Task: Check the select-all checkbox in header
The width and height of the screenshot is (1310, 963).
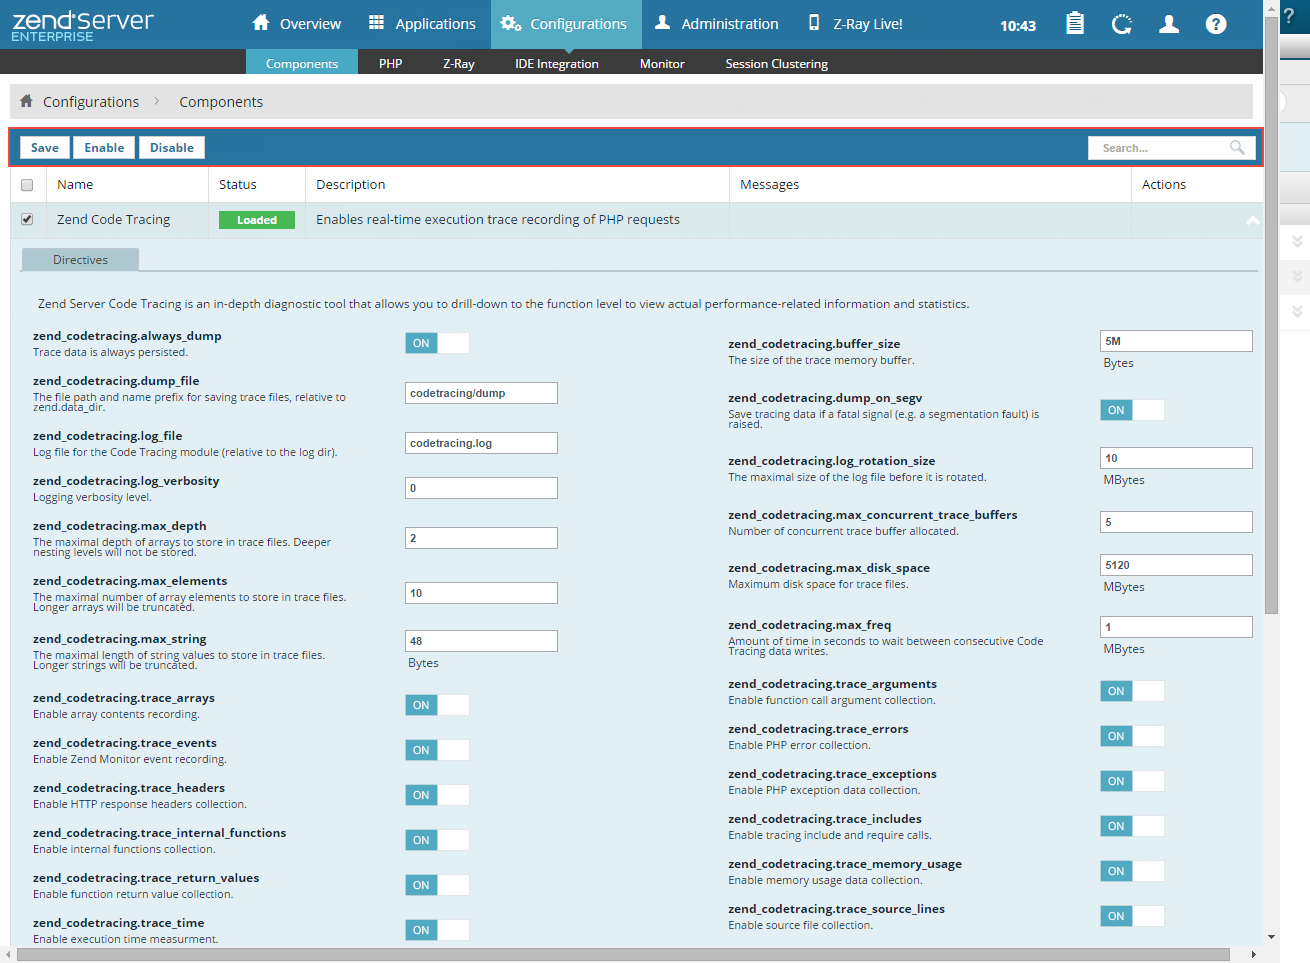Action: click(27, 185)
